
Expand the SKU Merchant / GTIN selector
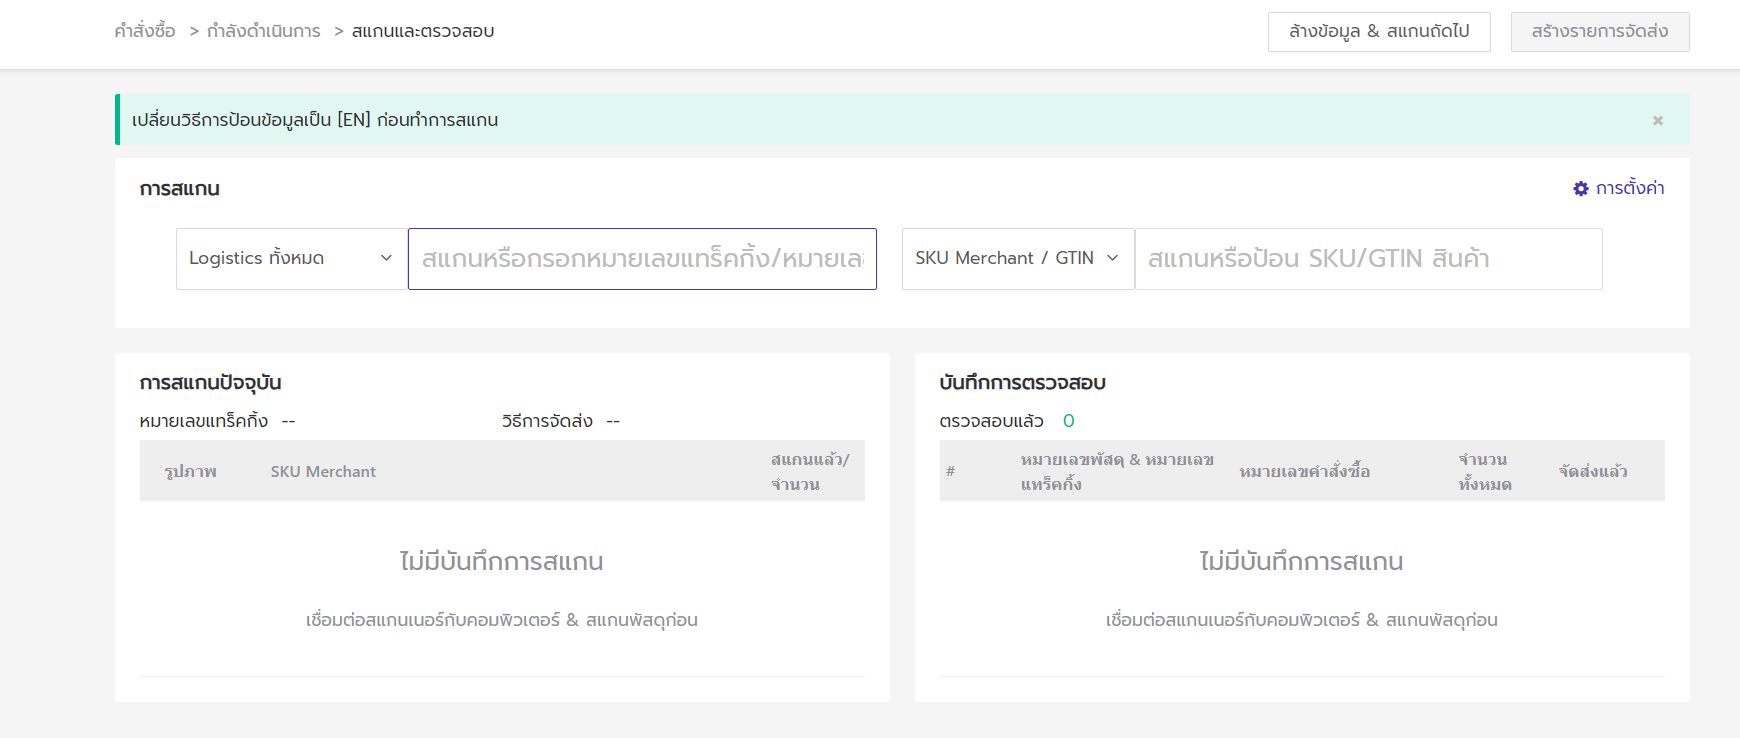1017,259
